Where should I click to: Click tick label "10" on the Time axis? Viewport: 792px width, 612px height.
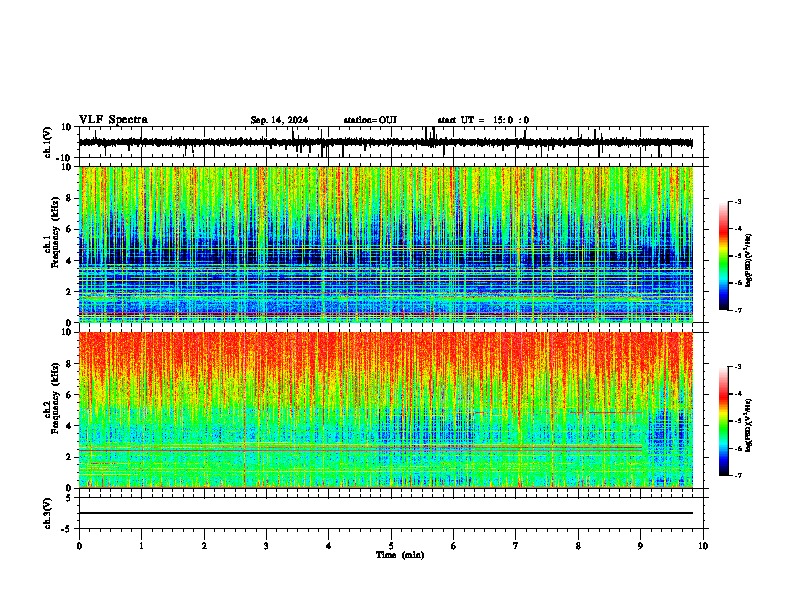(x=703, y=546)
